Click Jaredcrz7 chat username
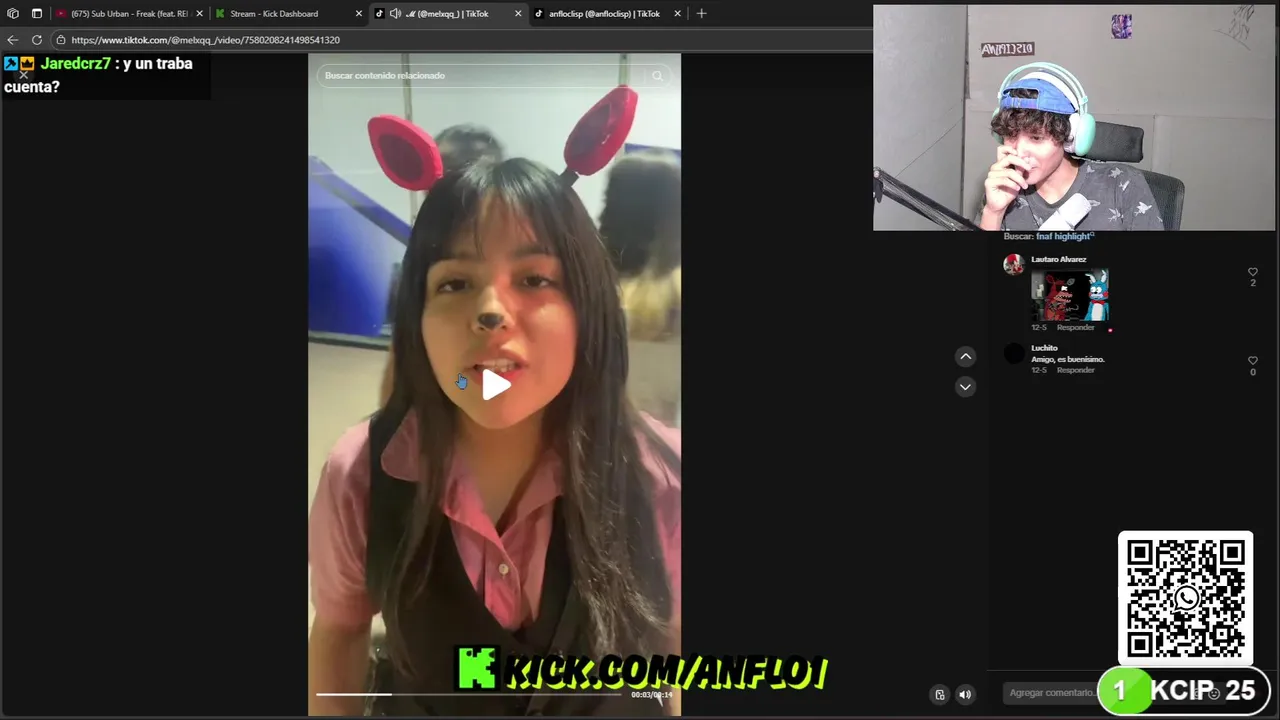This screenshot has height=720, width=1280. pos(75,63)
